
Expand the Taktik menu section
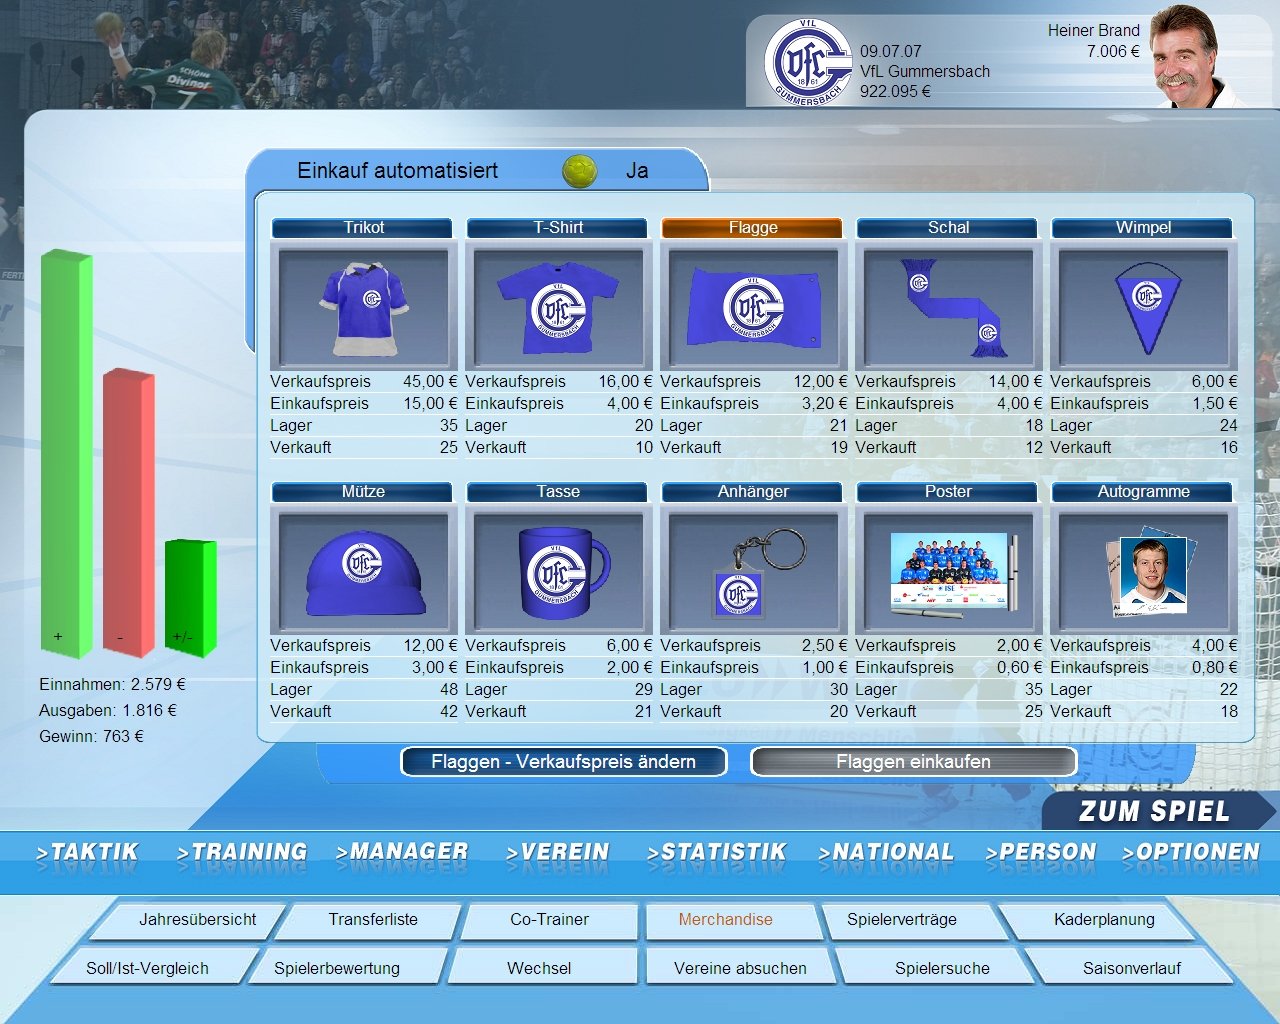(87, 852)
